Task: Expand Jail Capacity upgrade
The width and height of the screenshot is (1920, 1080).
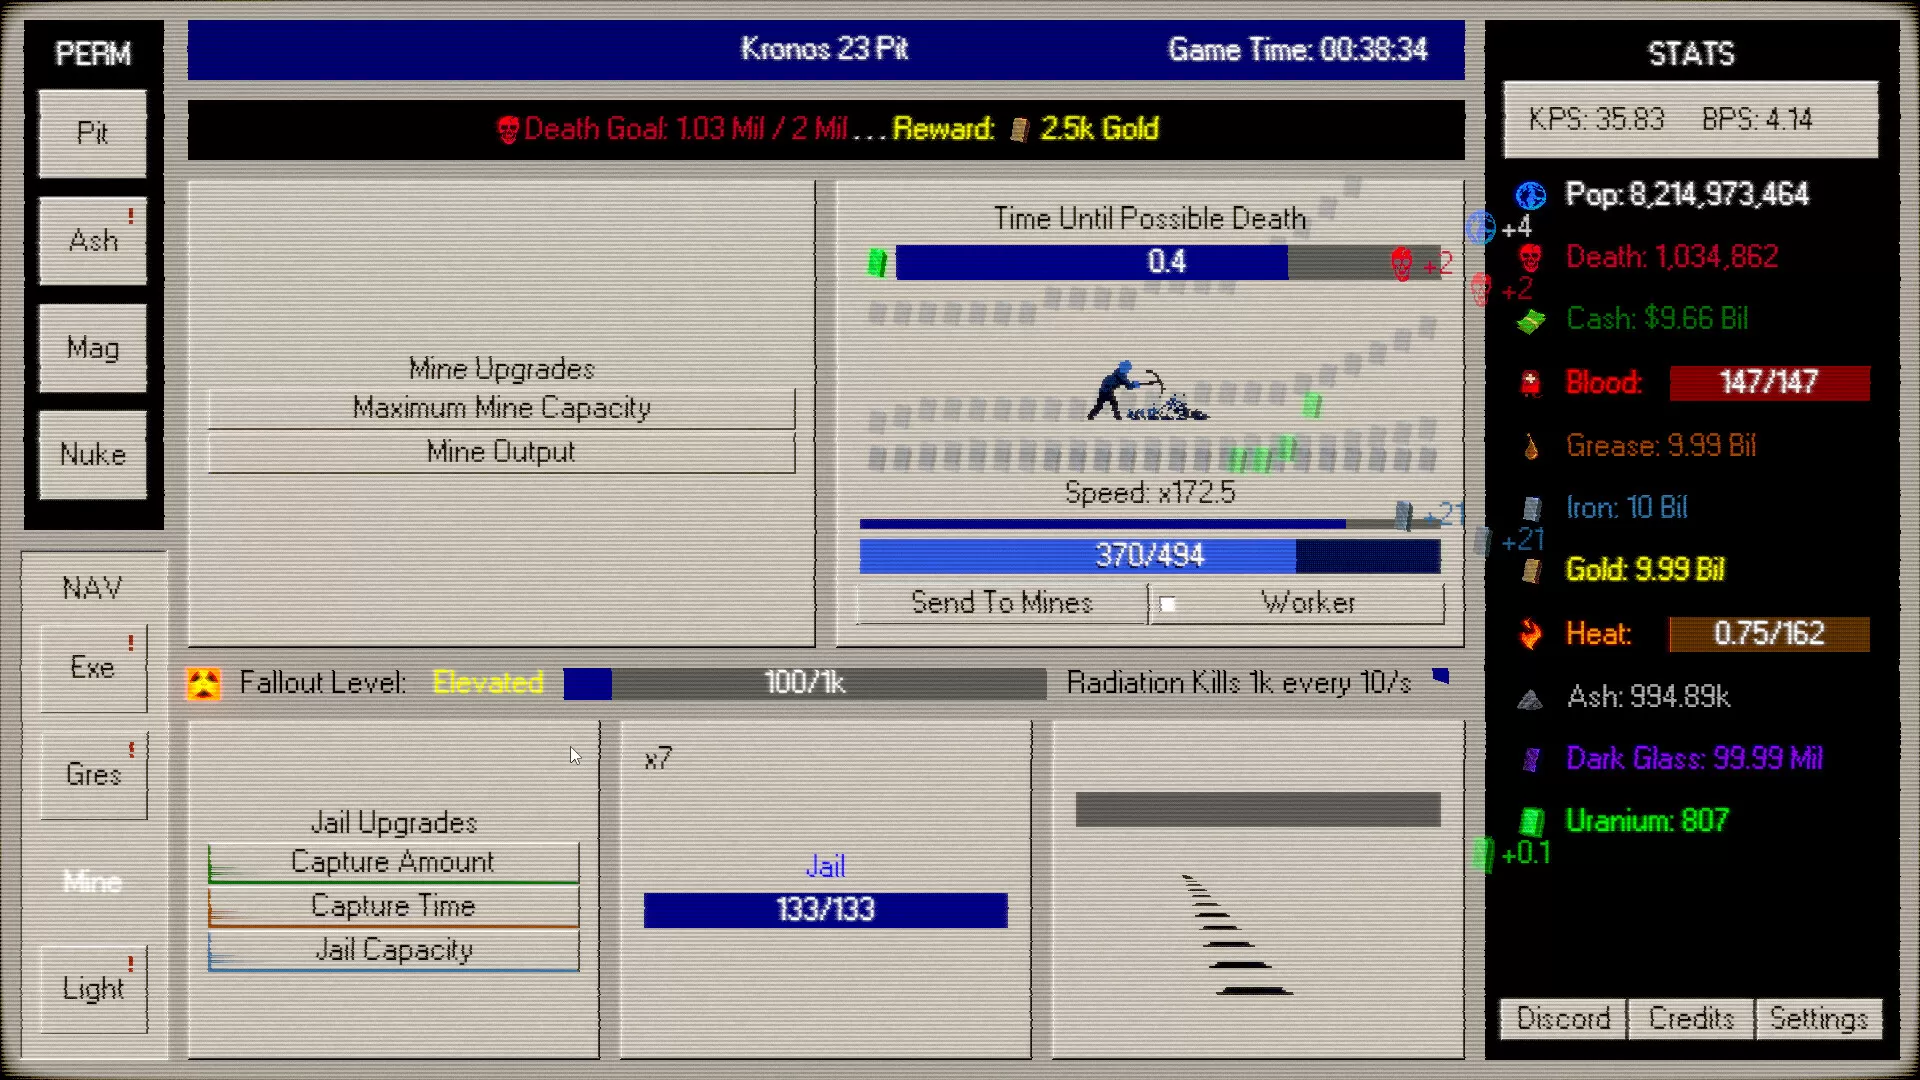Action: click(393, 950)
